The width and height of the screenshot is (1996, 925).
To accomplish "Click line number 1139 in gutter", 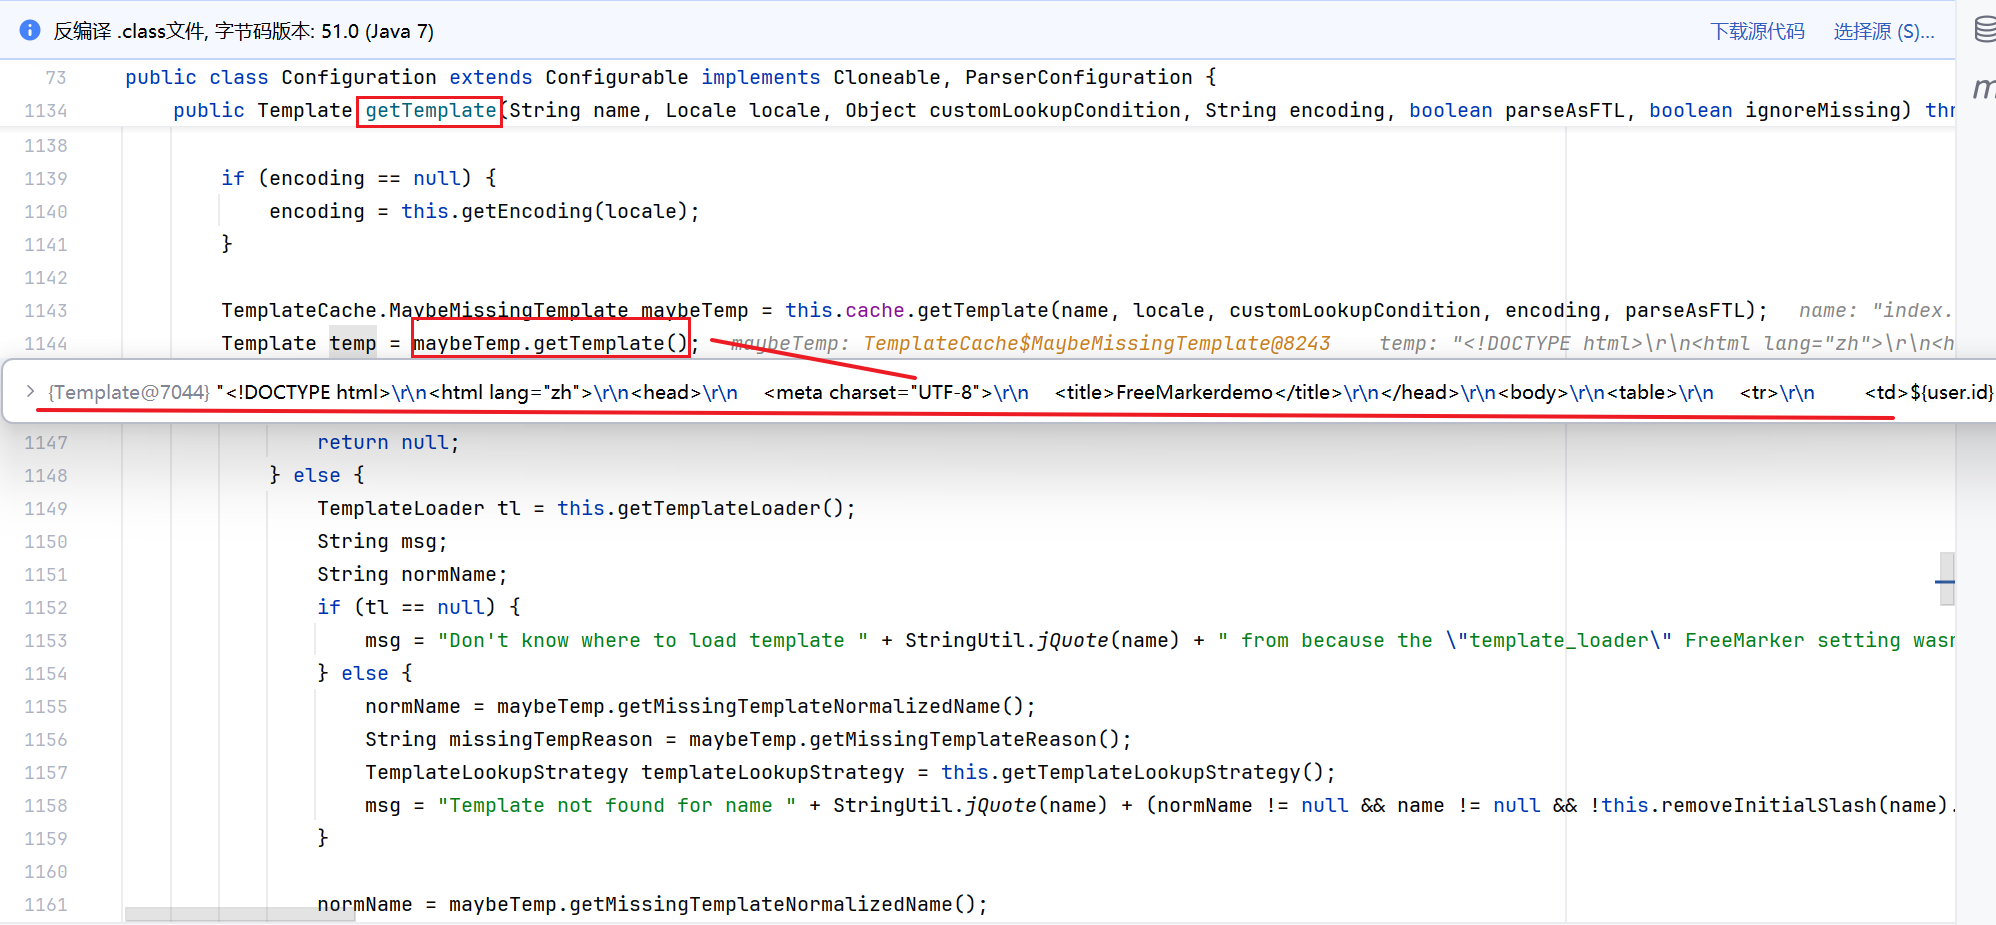I will (x=46, y=178).
